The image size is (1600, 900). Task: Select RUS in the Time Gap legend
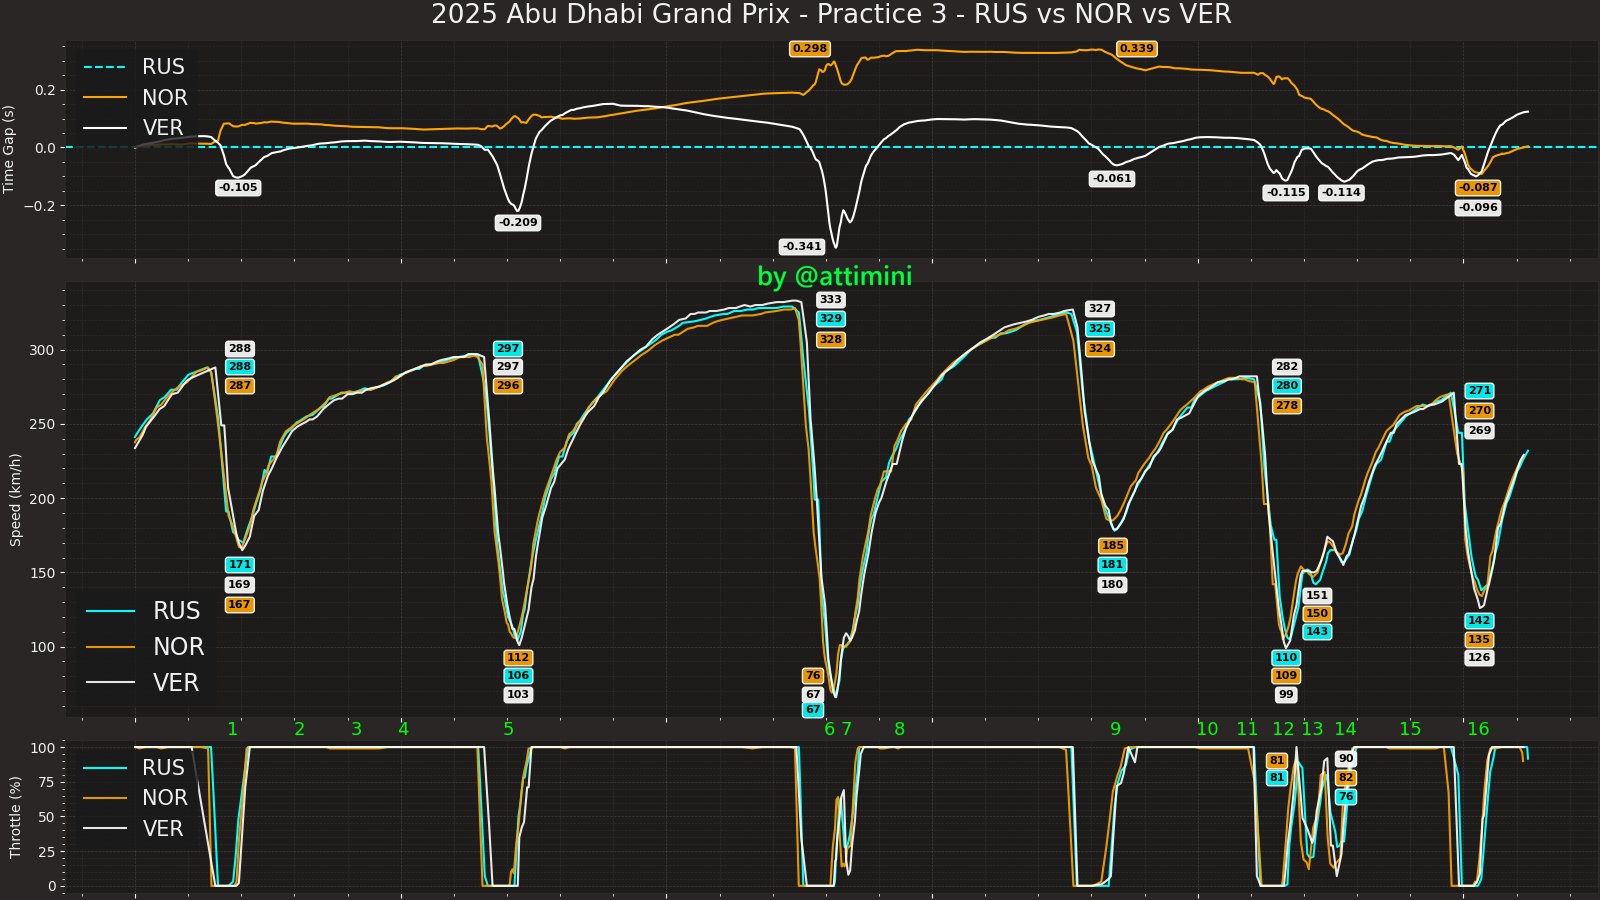pos(134,67)
